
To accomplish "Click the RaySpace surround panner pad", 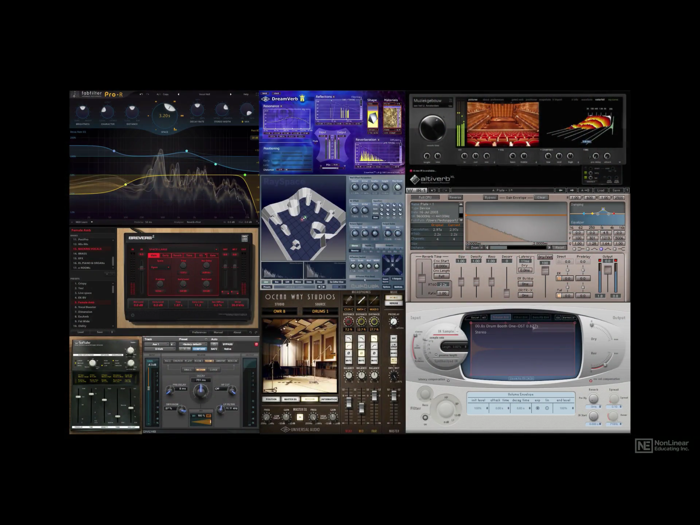I will pyautogui.click(x=392, y=264).
